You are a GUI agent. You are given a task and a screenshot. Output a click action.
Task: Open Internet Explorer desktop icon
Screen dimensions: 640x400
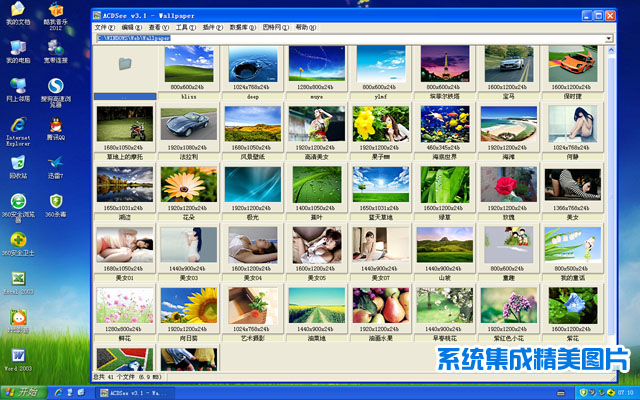tap(18, 131)
